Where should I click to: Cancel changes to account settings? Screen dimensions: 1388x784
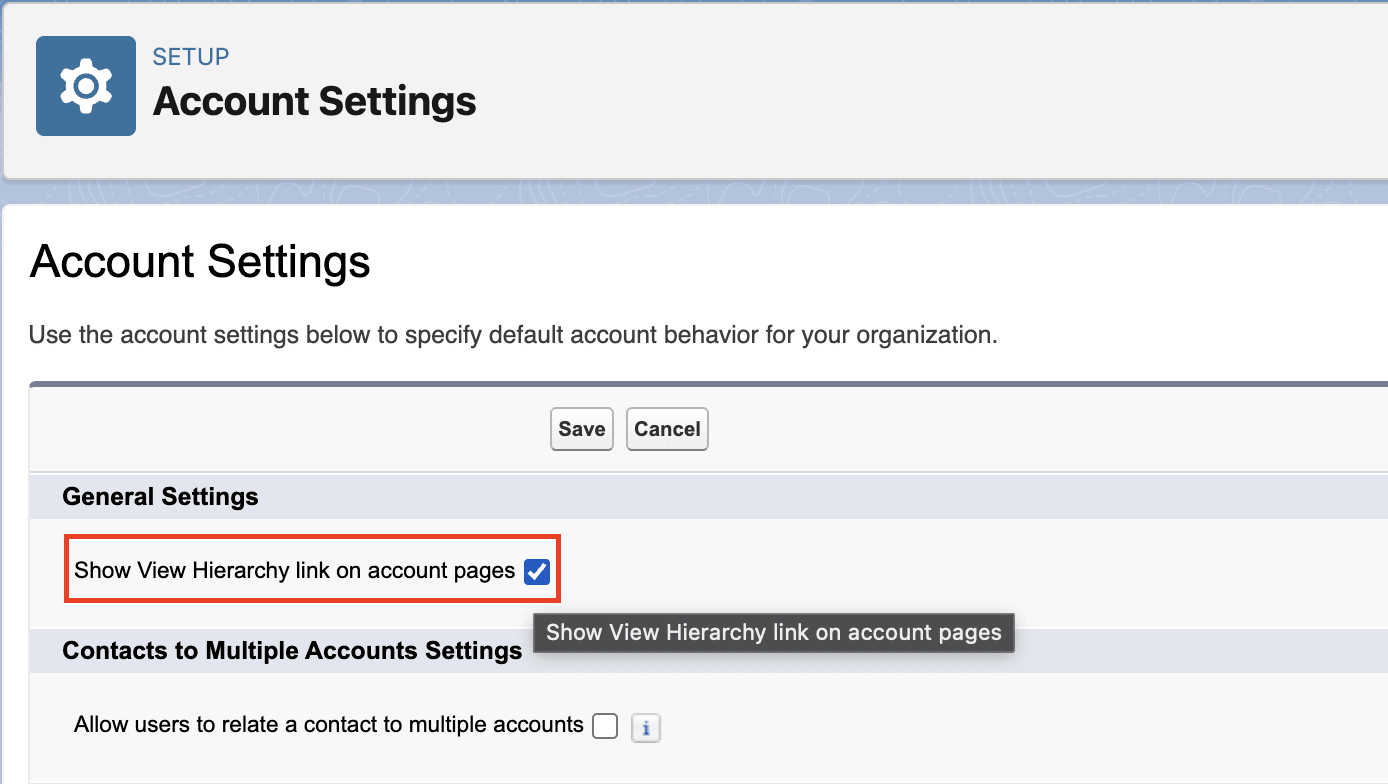[667, 428]
